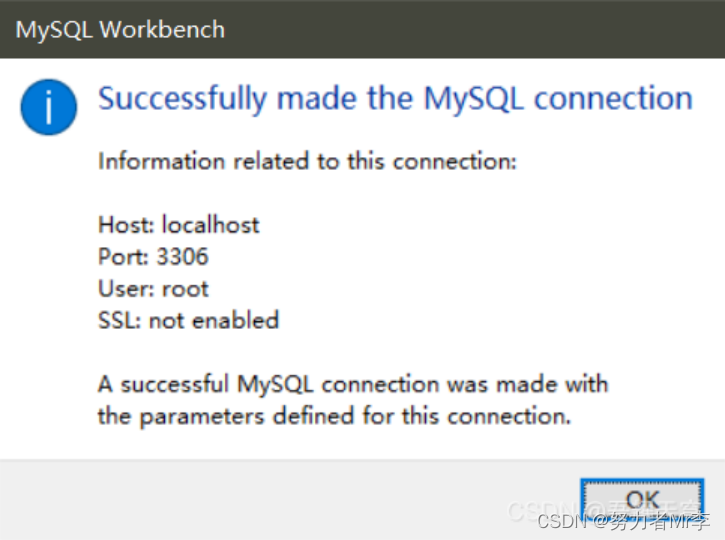This screenshot has height=540, width=725.
Task: Click the gray footer left of OK
Action: click(x=287, y=500)
